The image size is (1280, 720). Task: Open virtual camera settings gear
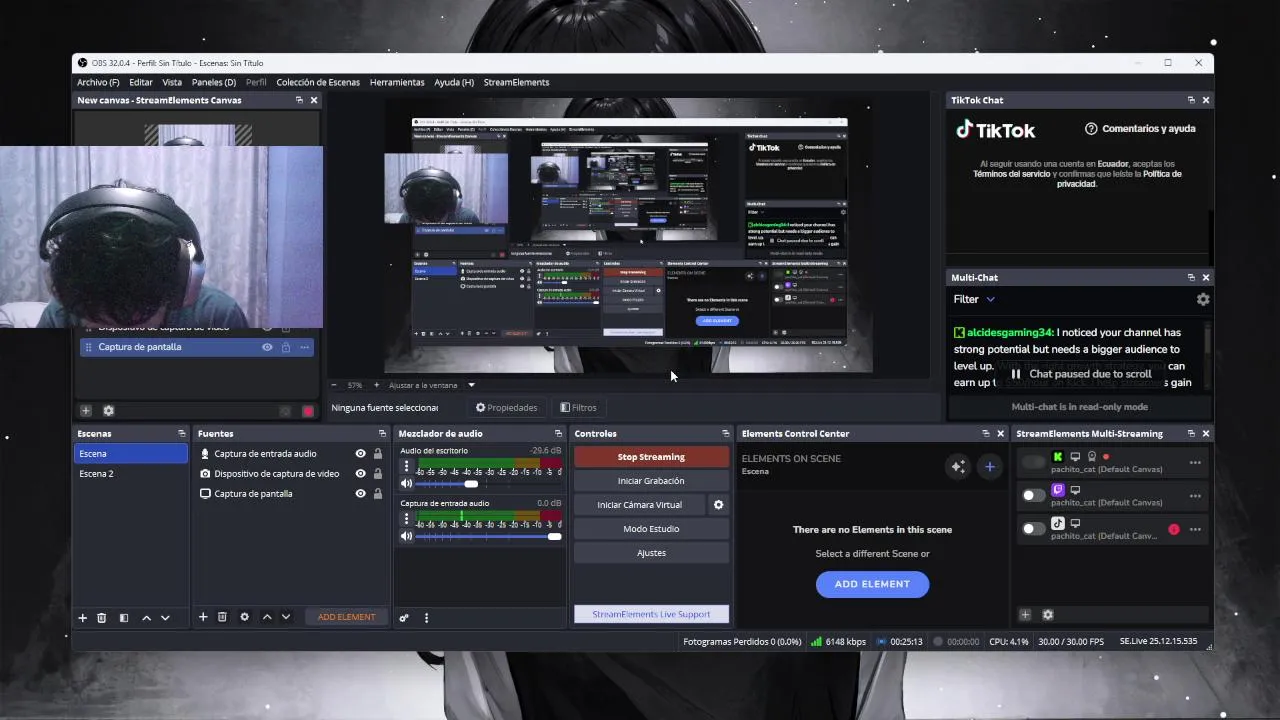pyautogui.click(x=718, y=505)
